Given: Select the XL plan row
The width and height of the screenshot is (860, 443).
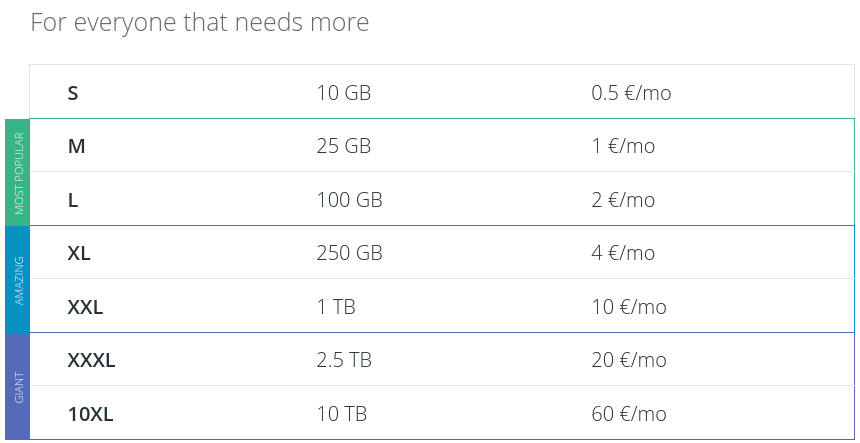Looking at the screenshot, I should click(x=442, y=252).
